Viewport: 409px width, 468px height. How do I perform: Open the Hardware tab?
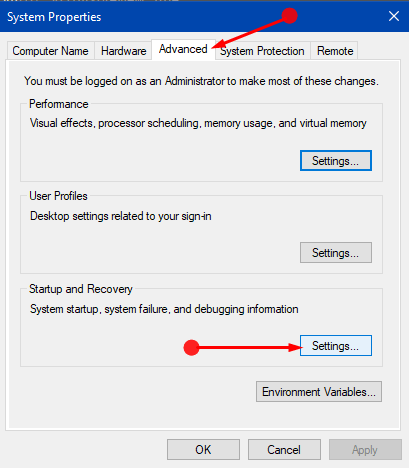123,51
